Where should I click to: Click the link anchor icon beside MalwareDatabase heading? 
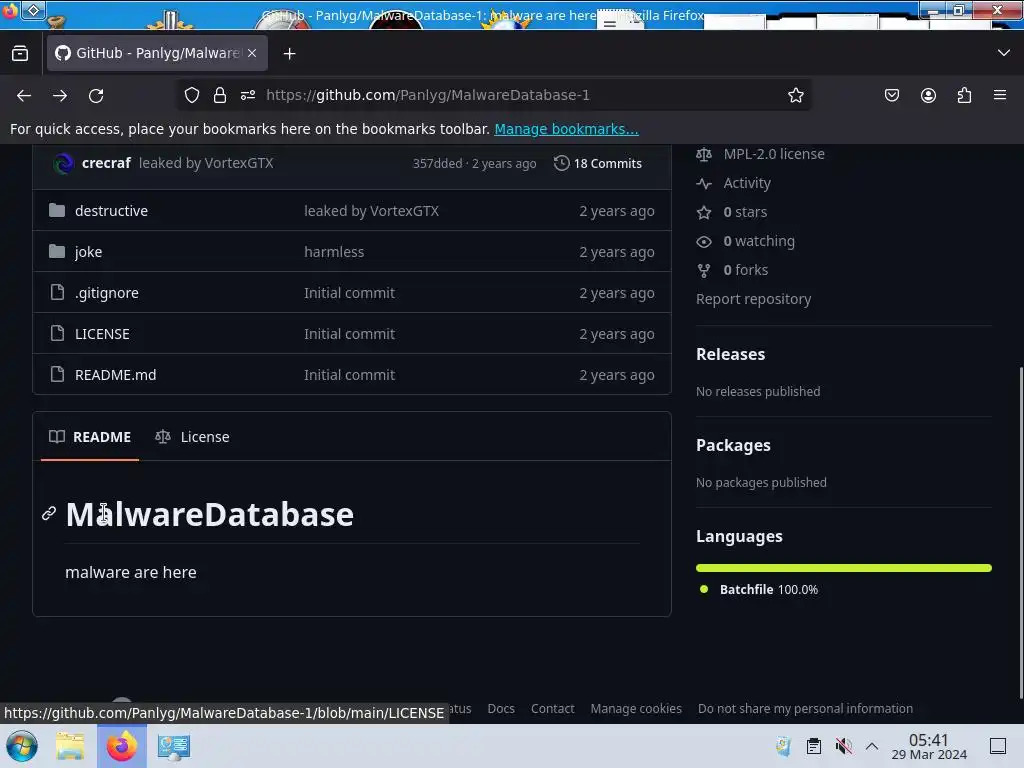pyautogui.click(x=49, y=514)
